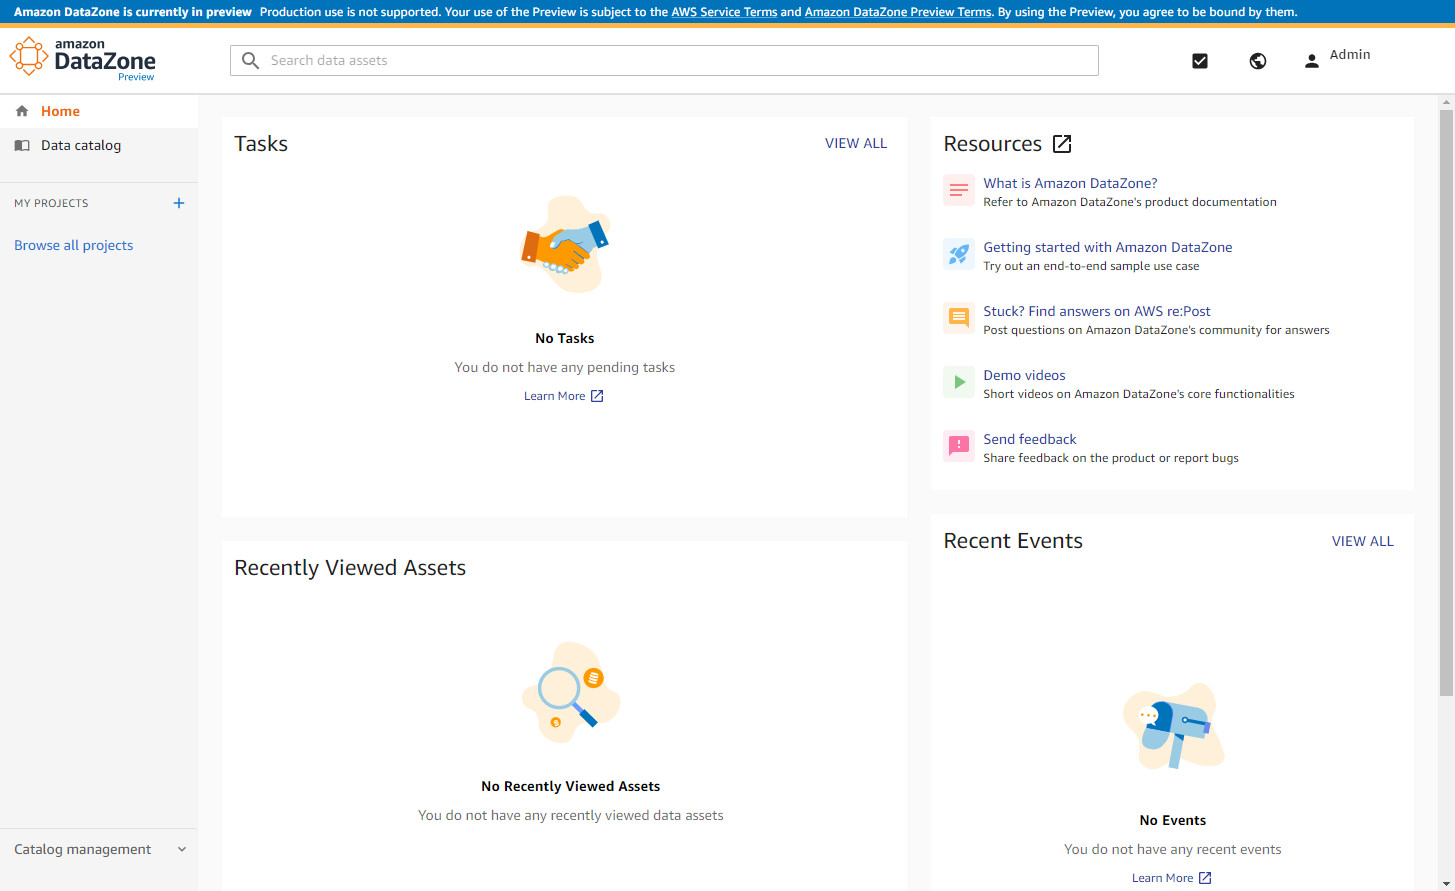Click external icon beside Recent Events Learn More
The height and width of the screenshot is (891, 1455).
coord(1205,878)
